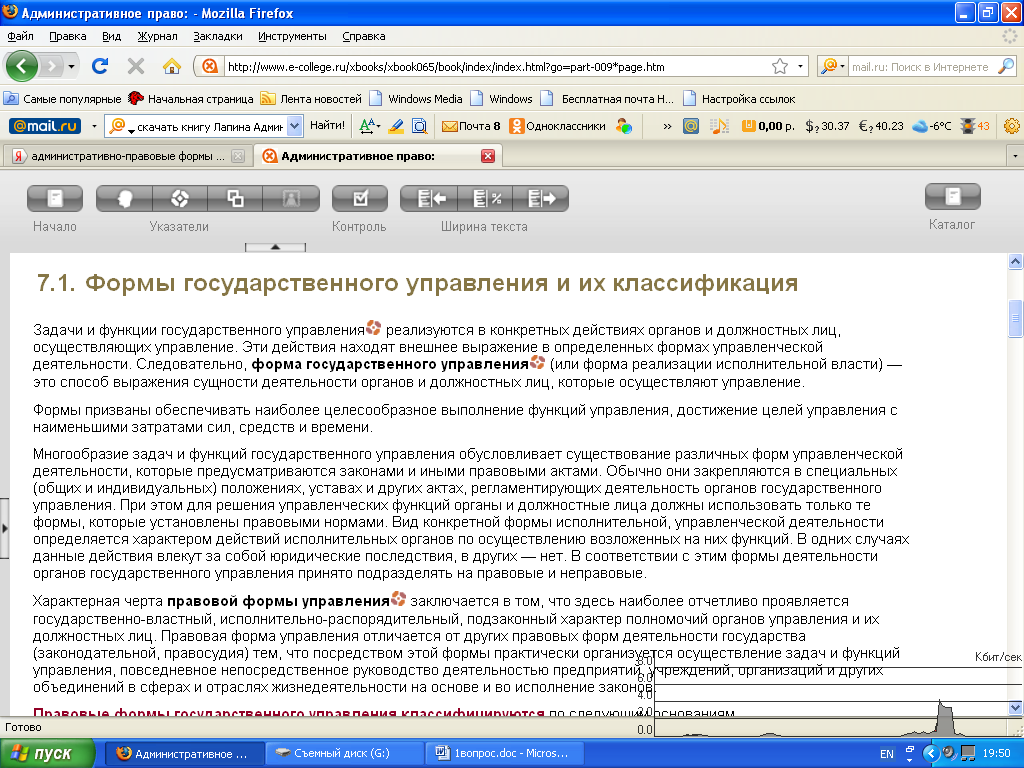1024x768 pixels.
Task: Open the @mail.ru logo menu arrow
Action: [x=94, y=126]
